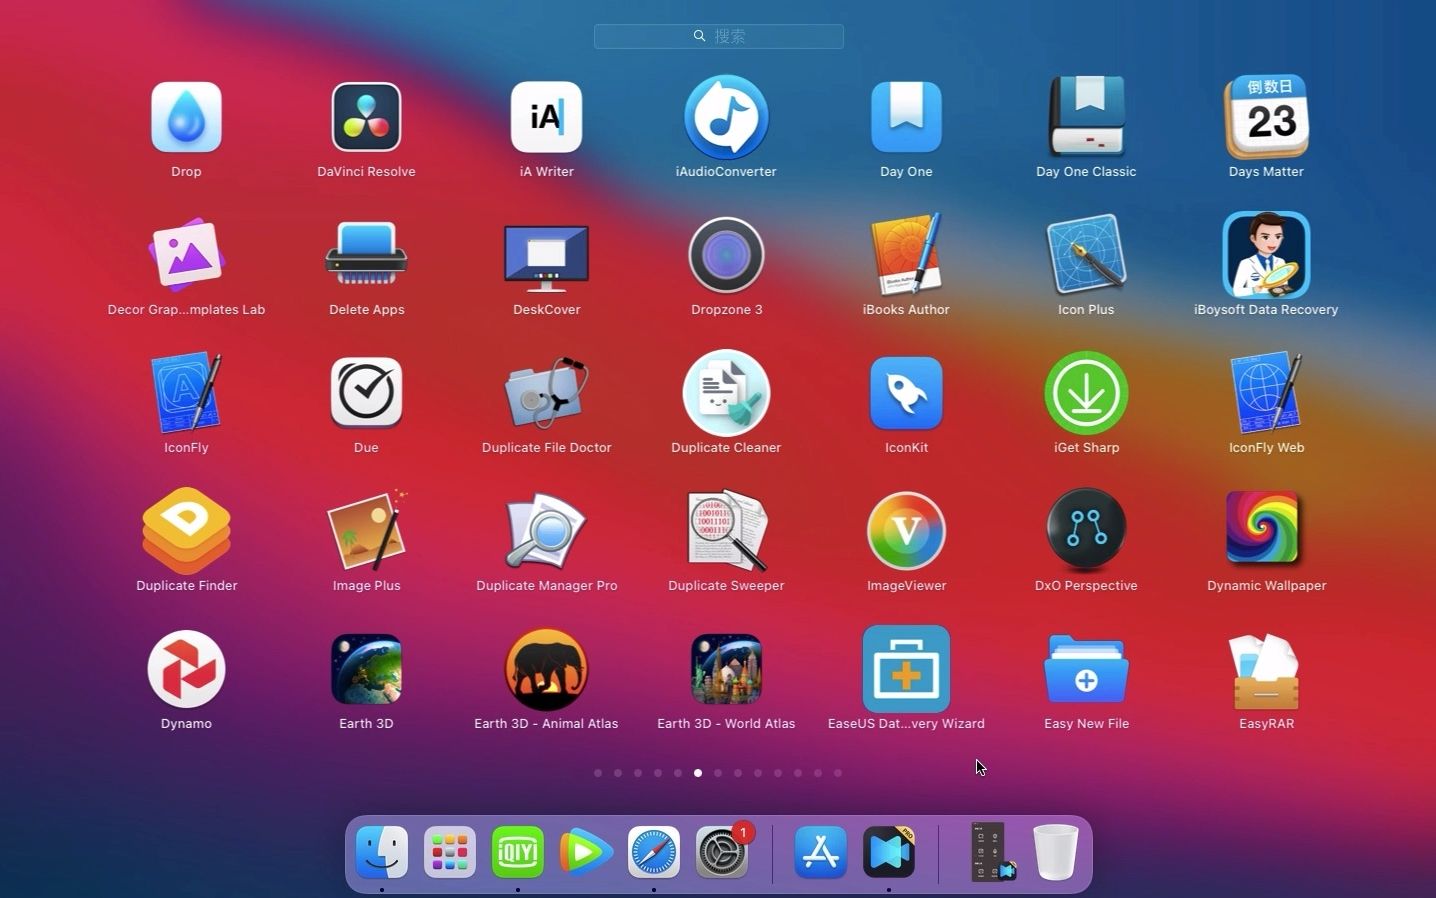This screenshot has height=898, width=1436.
Task: Open System Preferences in the Dock
Action: [x=722, y=852]
